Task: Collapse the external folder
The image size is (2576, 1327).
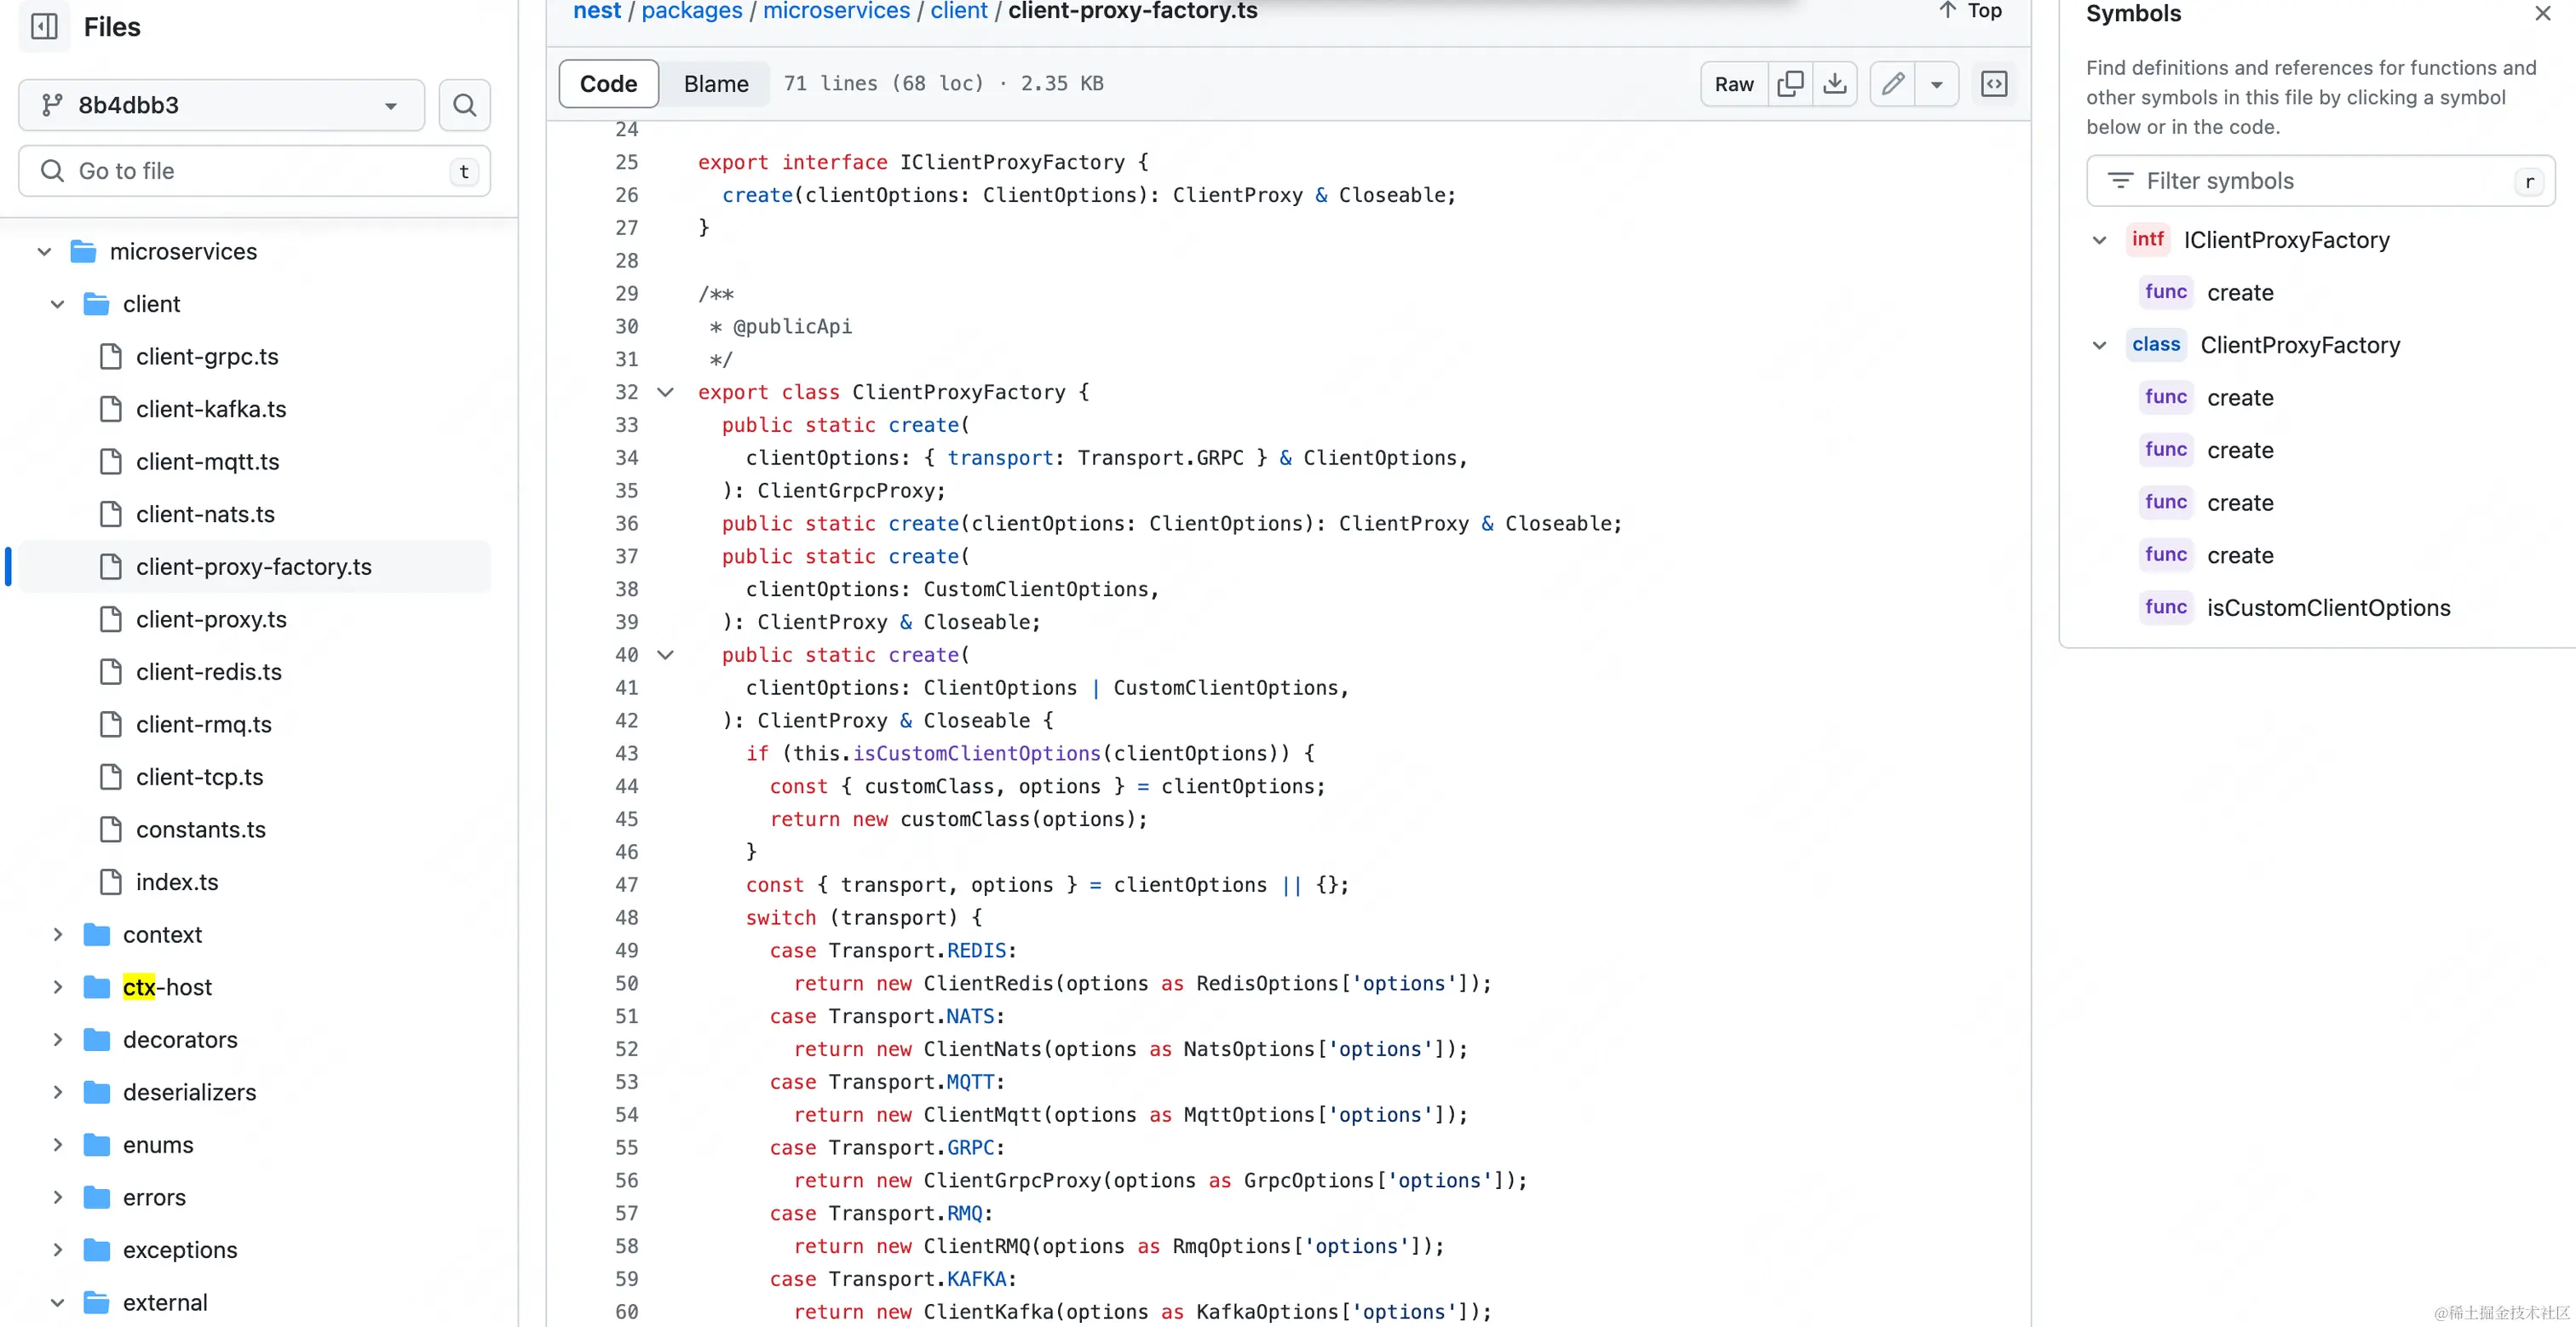Action: coord(57,1302)
